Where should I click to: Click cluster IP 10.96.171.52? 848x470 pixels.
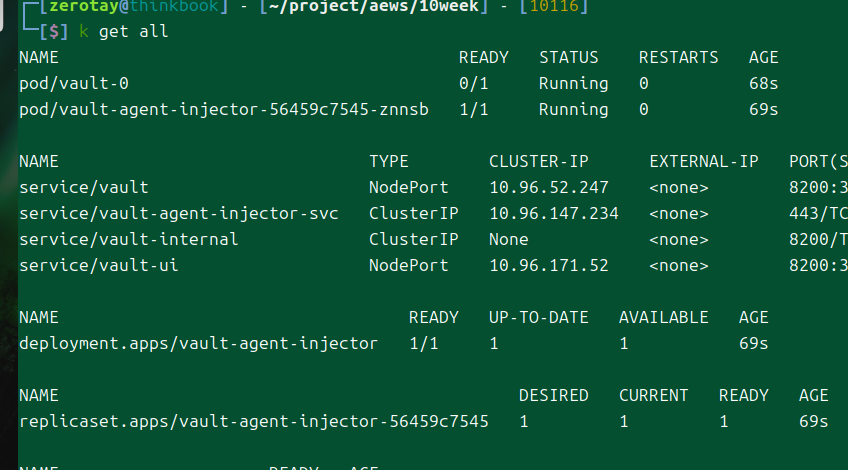549,265
